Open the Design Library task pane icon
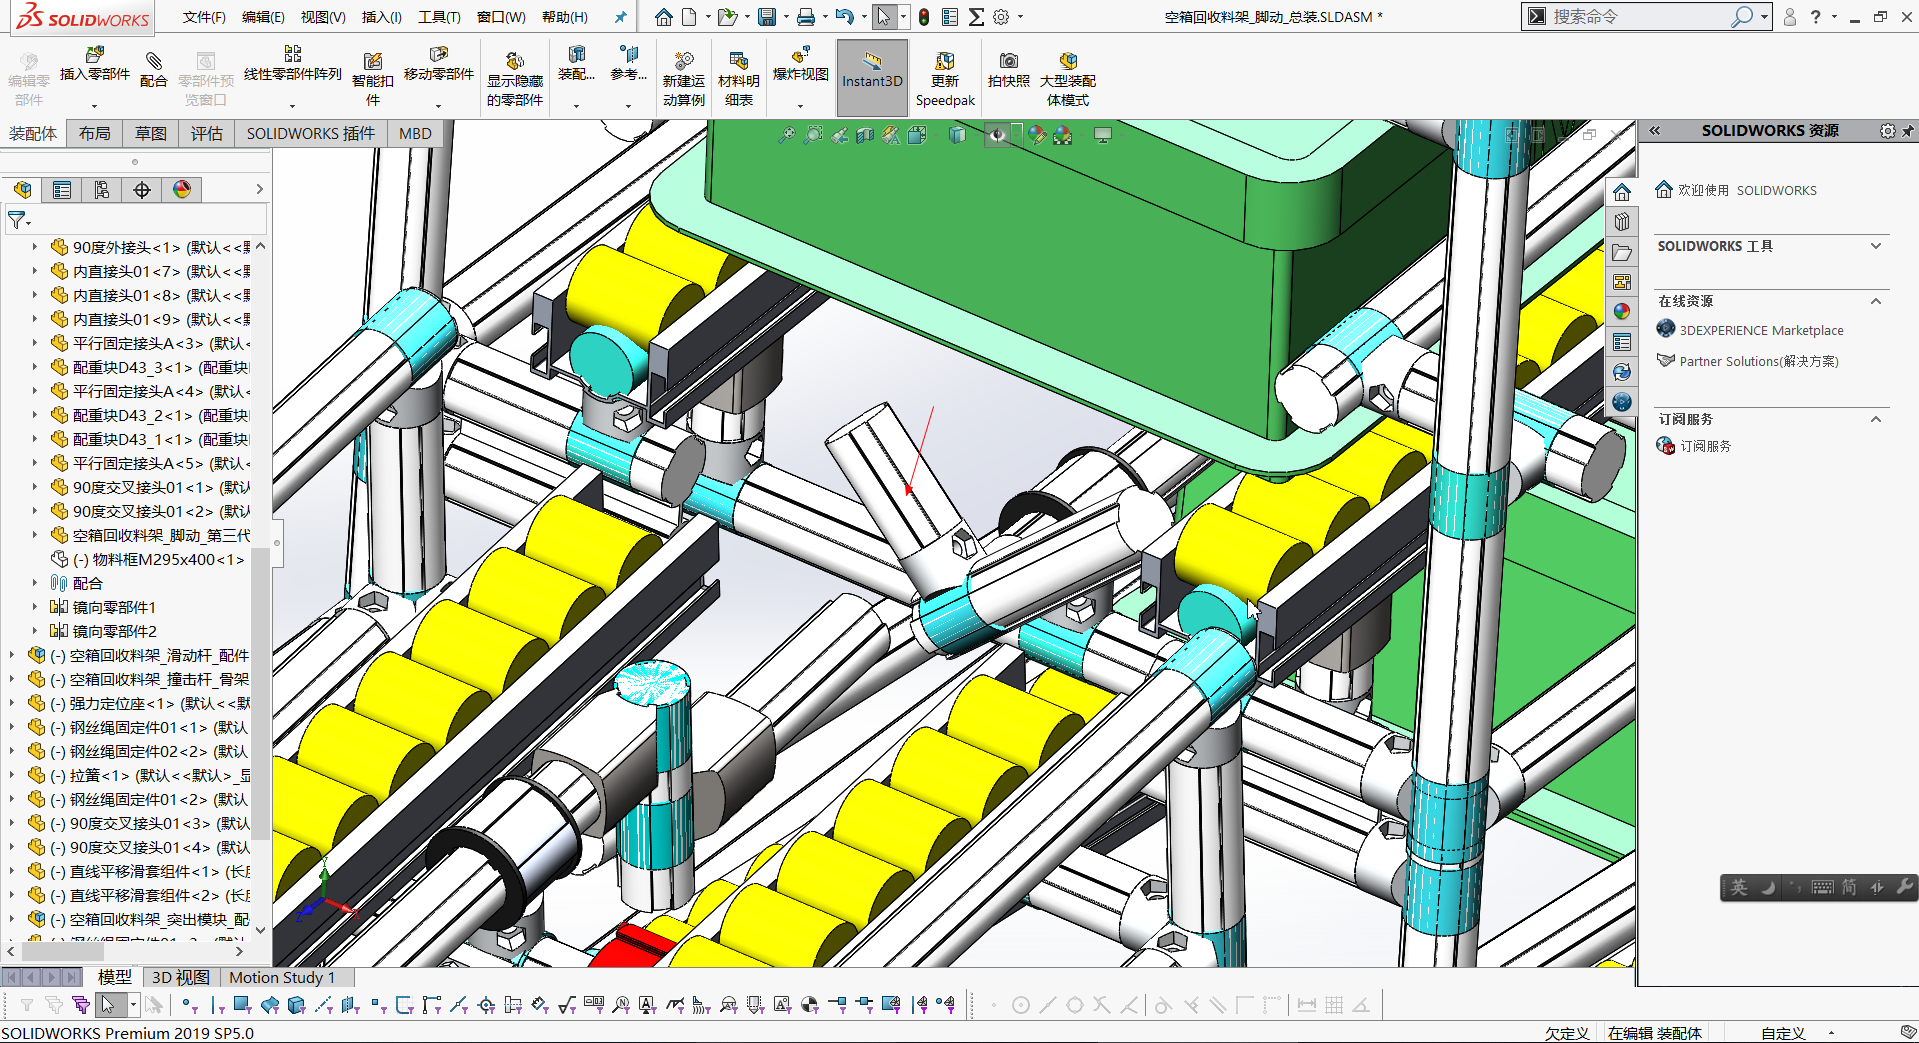1919x1043 pixels. (1622, 222)
